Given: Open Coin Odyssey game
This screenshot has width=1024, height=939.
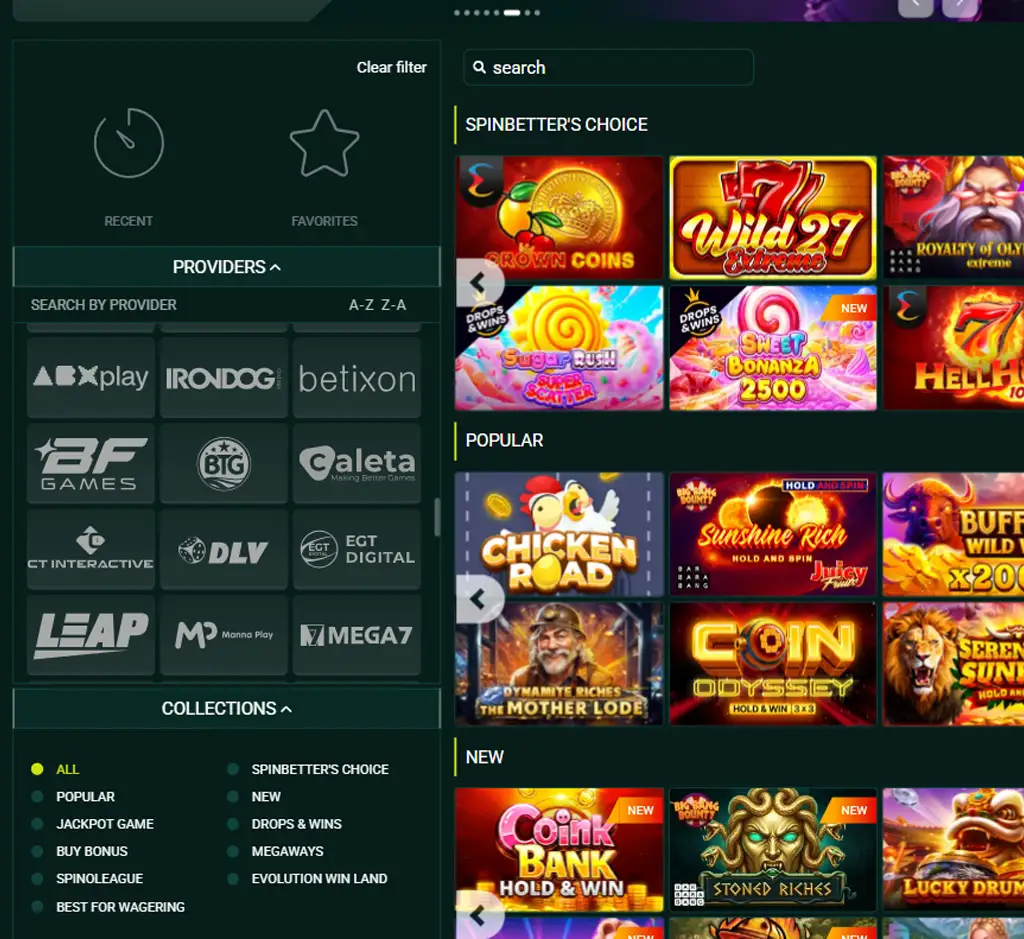Looking at the screenshot, I should coord(773,664).
